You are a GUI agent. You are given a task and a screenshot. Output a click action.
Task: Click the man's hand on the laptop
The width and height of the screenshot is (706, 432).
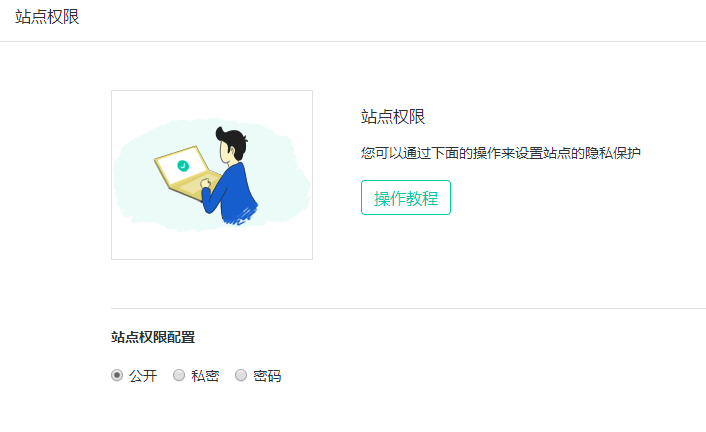pos(205,183)
